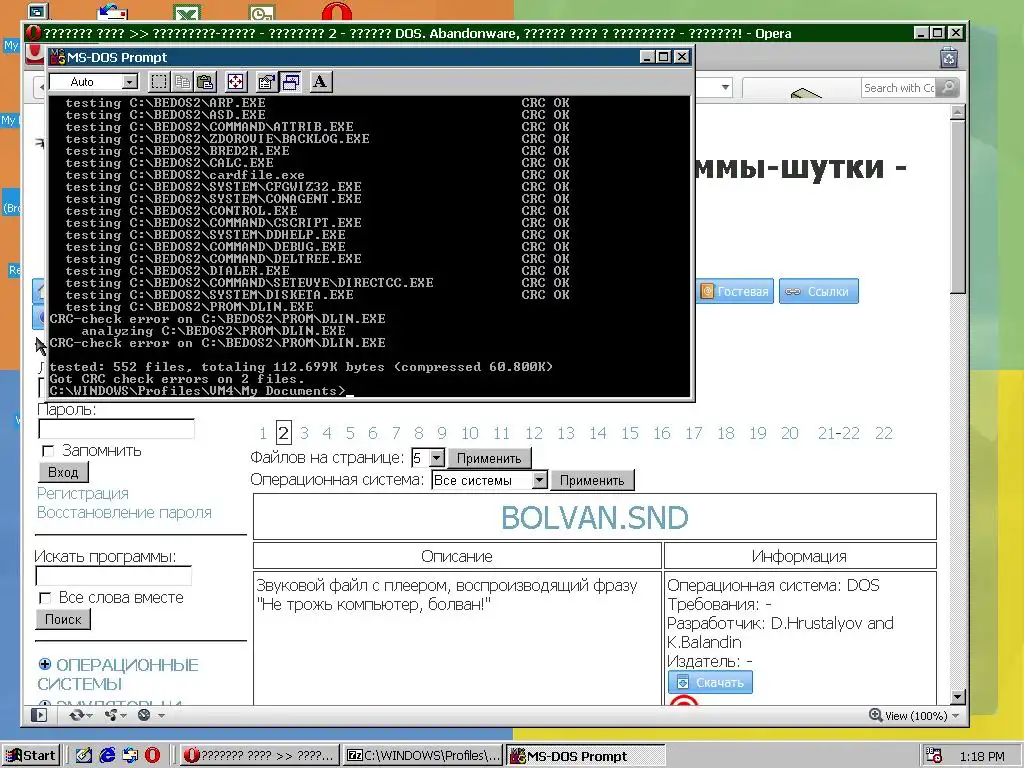The width and height of the screenshot is (1024, 768).
Task: Check the Все слова вместе checkbox
Action: [45, 598]
